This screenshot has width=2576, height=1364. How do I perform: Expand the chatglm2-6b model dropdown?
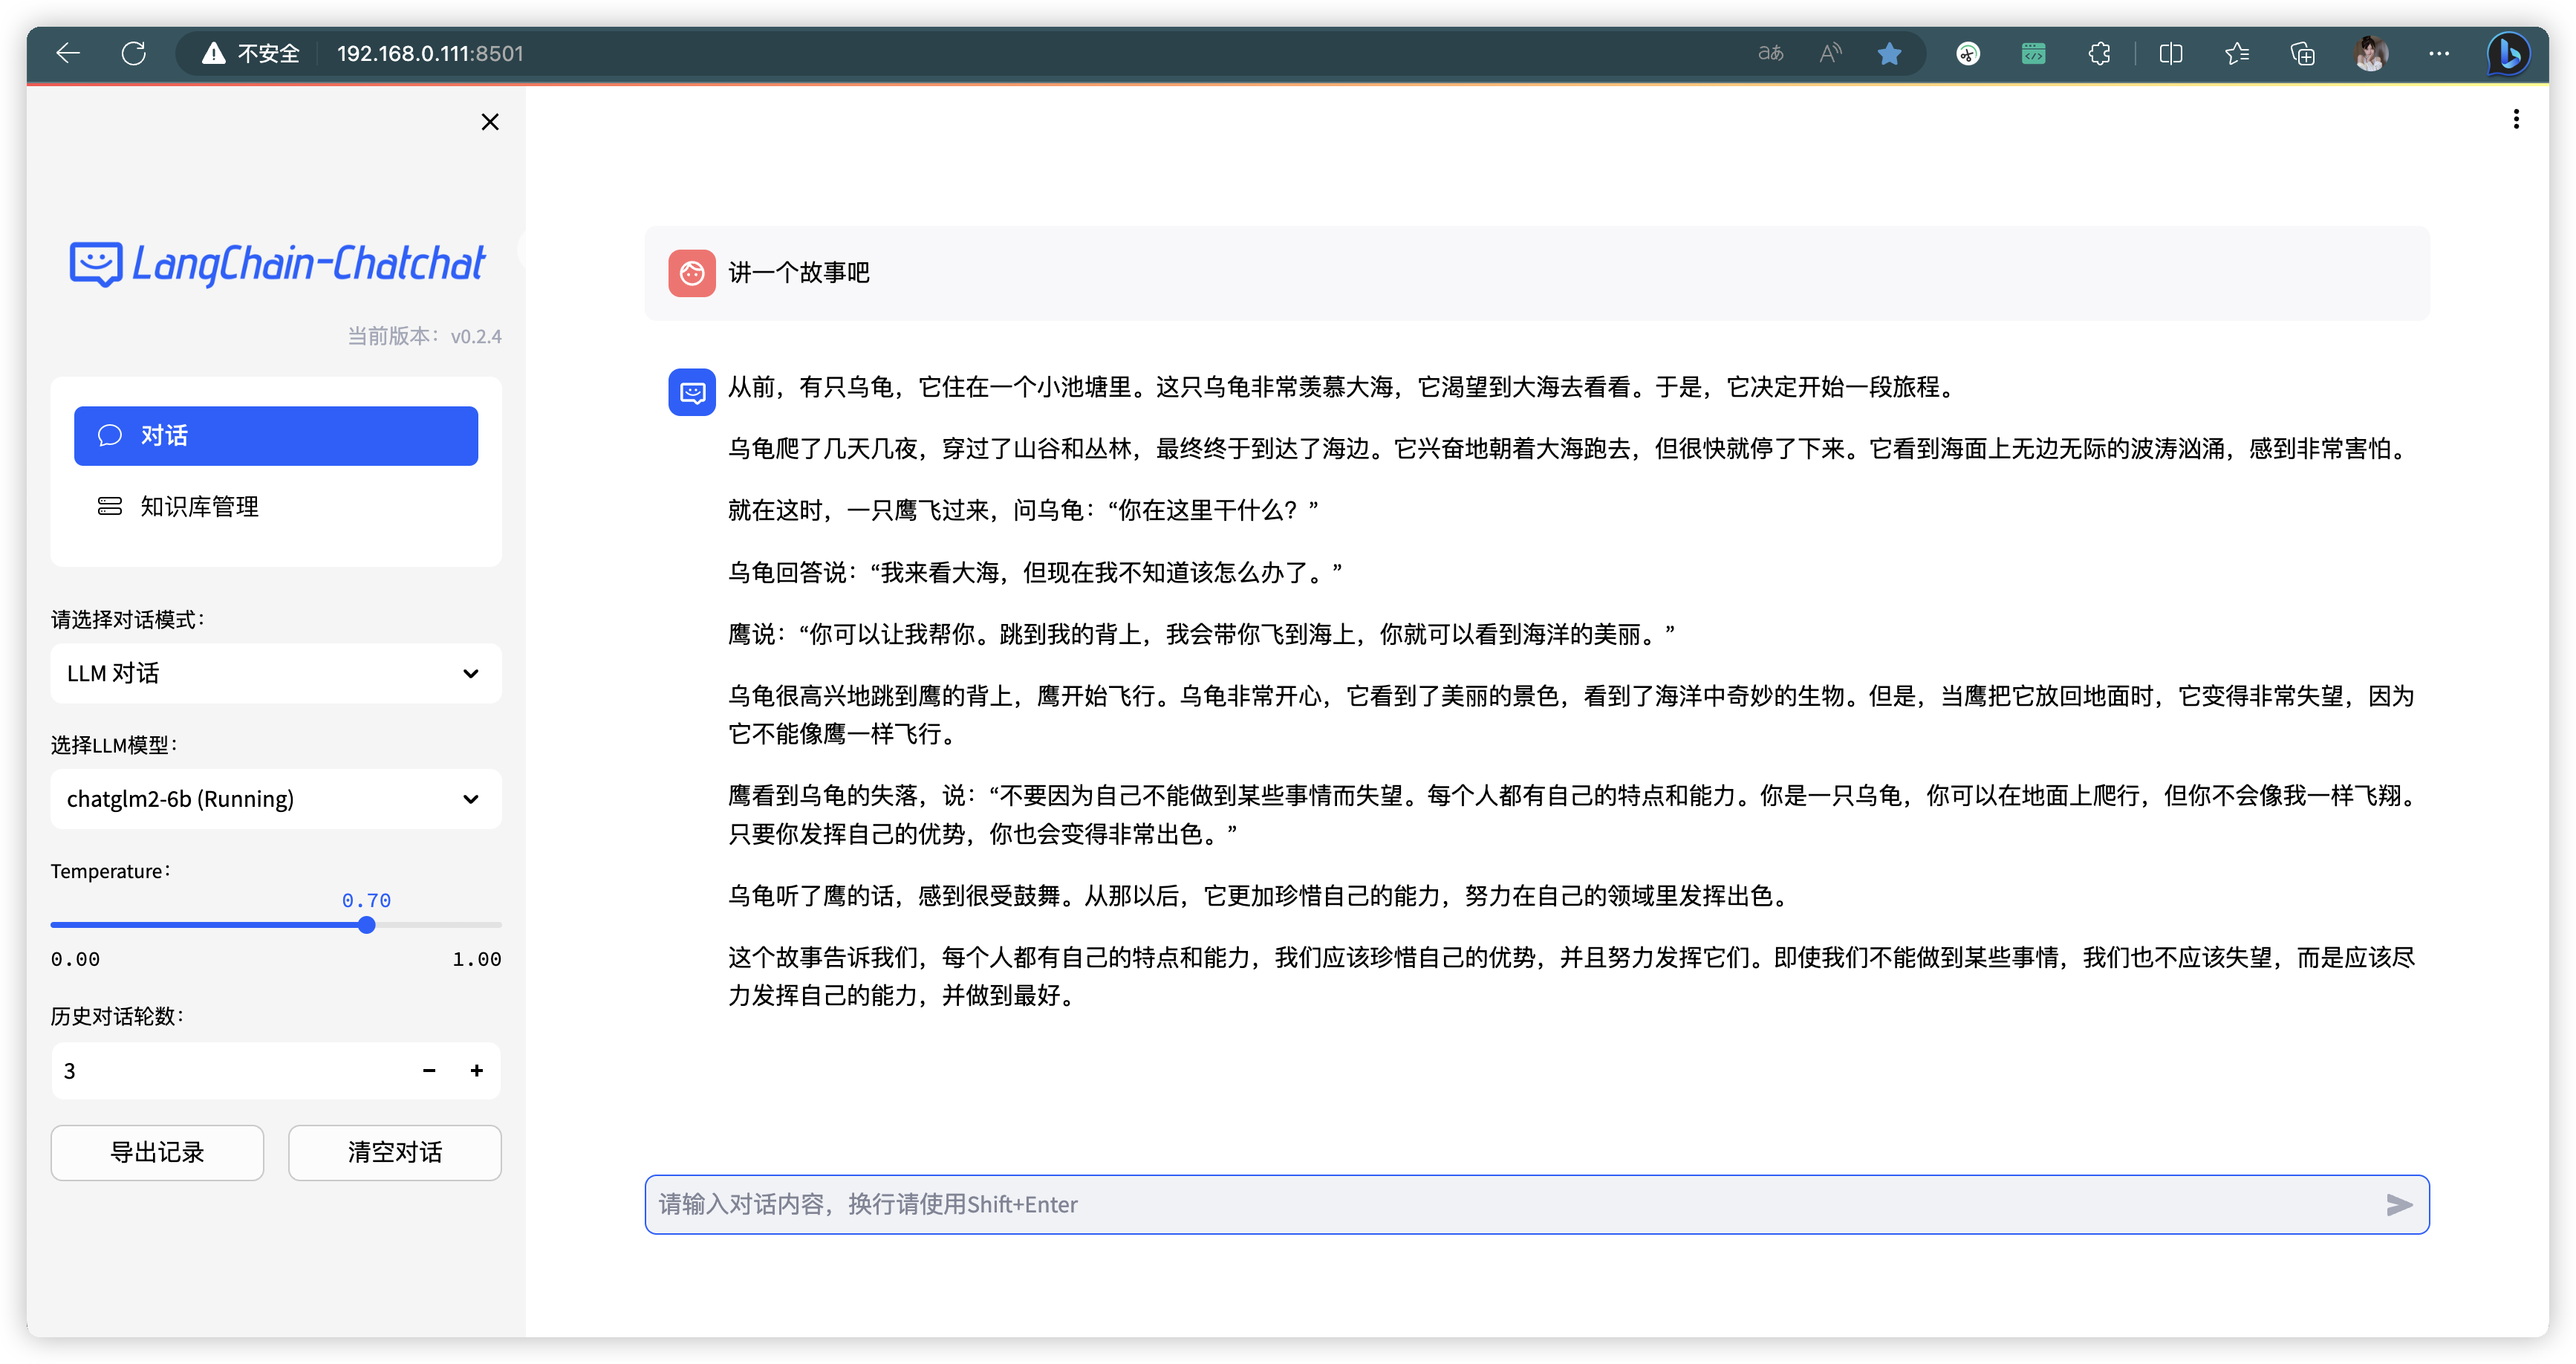[x=276, y=799]
